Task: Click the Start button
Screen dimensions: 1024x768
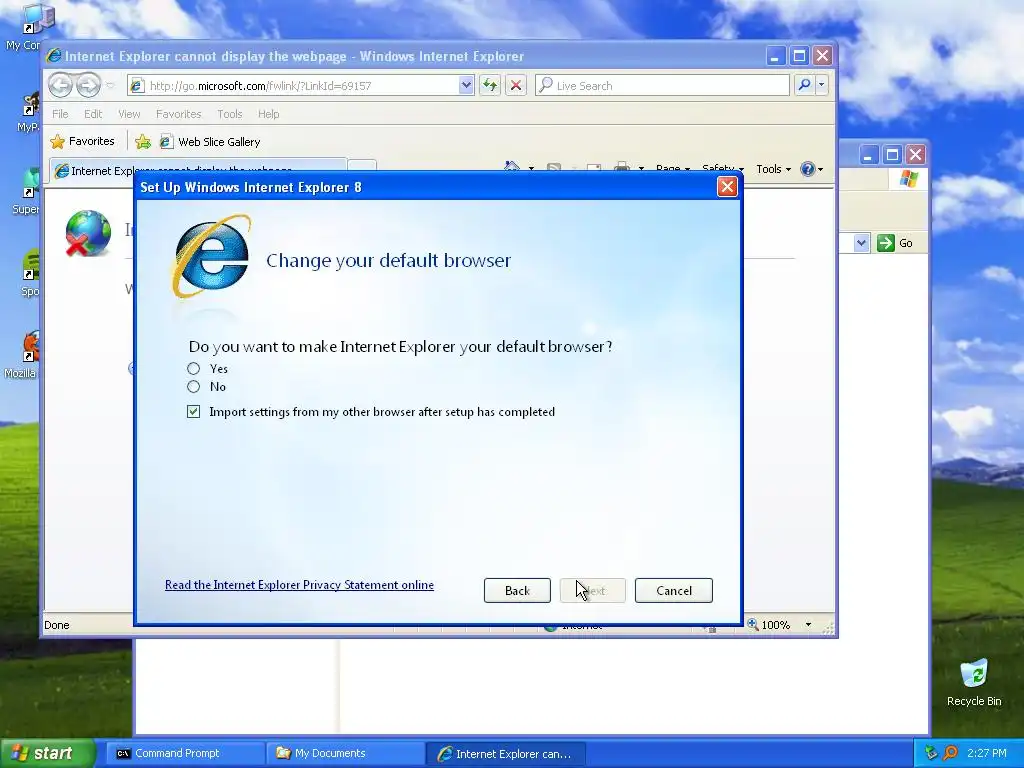Action: tap(47, 753)
